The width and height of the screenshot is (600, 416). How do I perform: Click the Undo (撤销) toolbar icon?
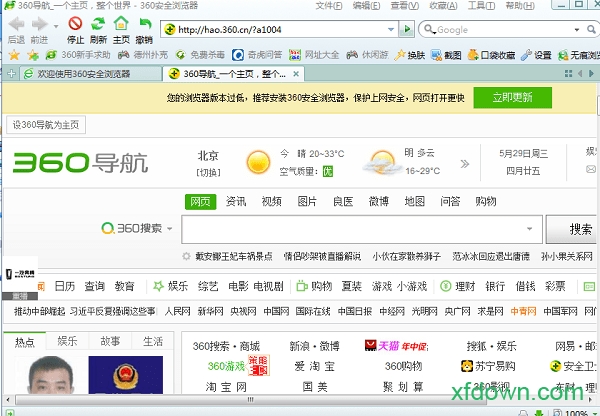click(143, 24)
